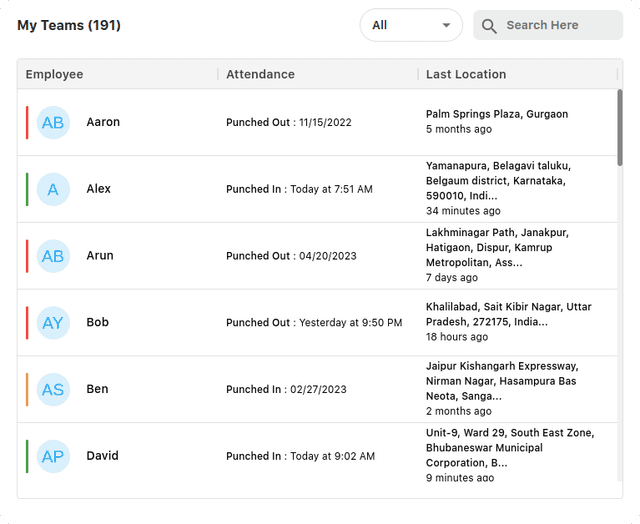Open the All filter dropdown
640x524 pixels.
click(410, 25)
